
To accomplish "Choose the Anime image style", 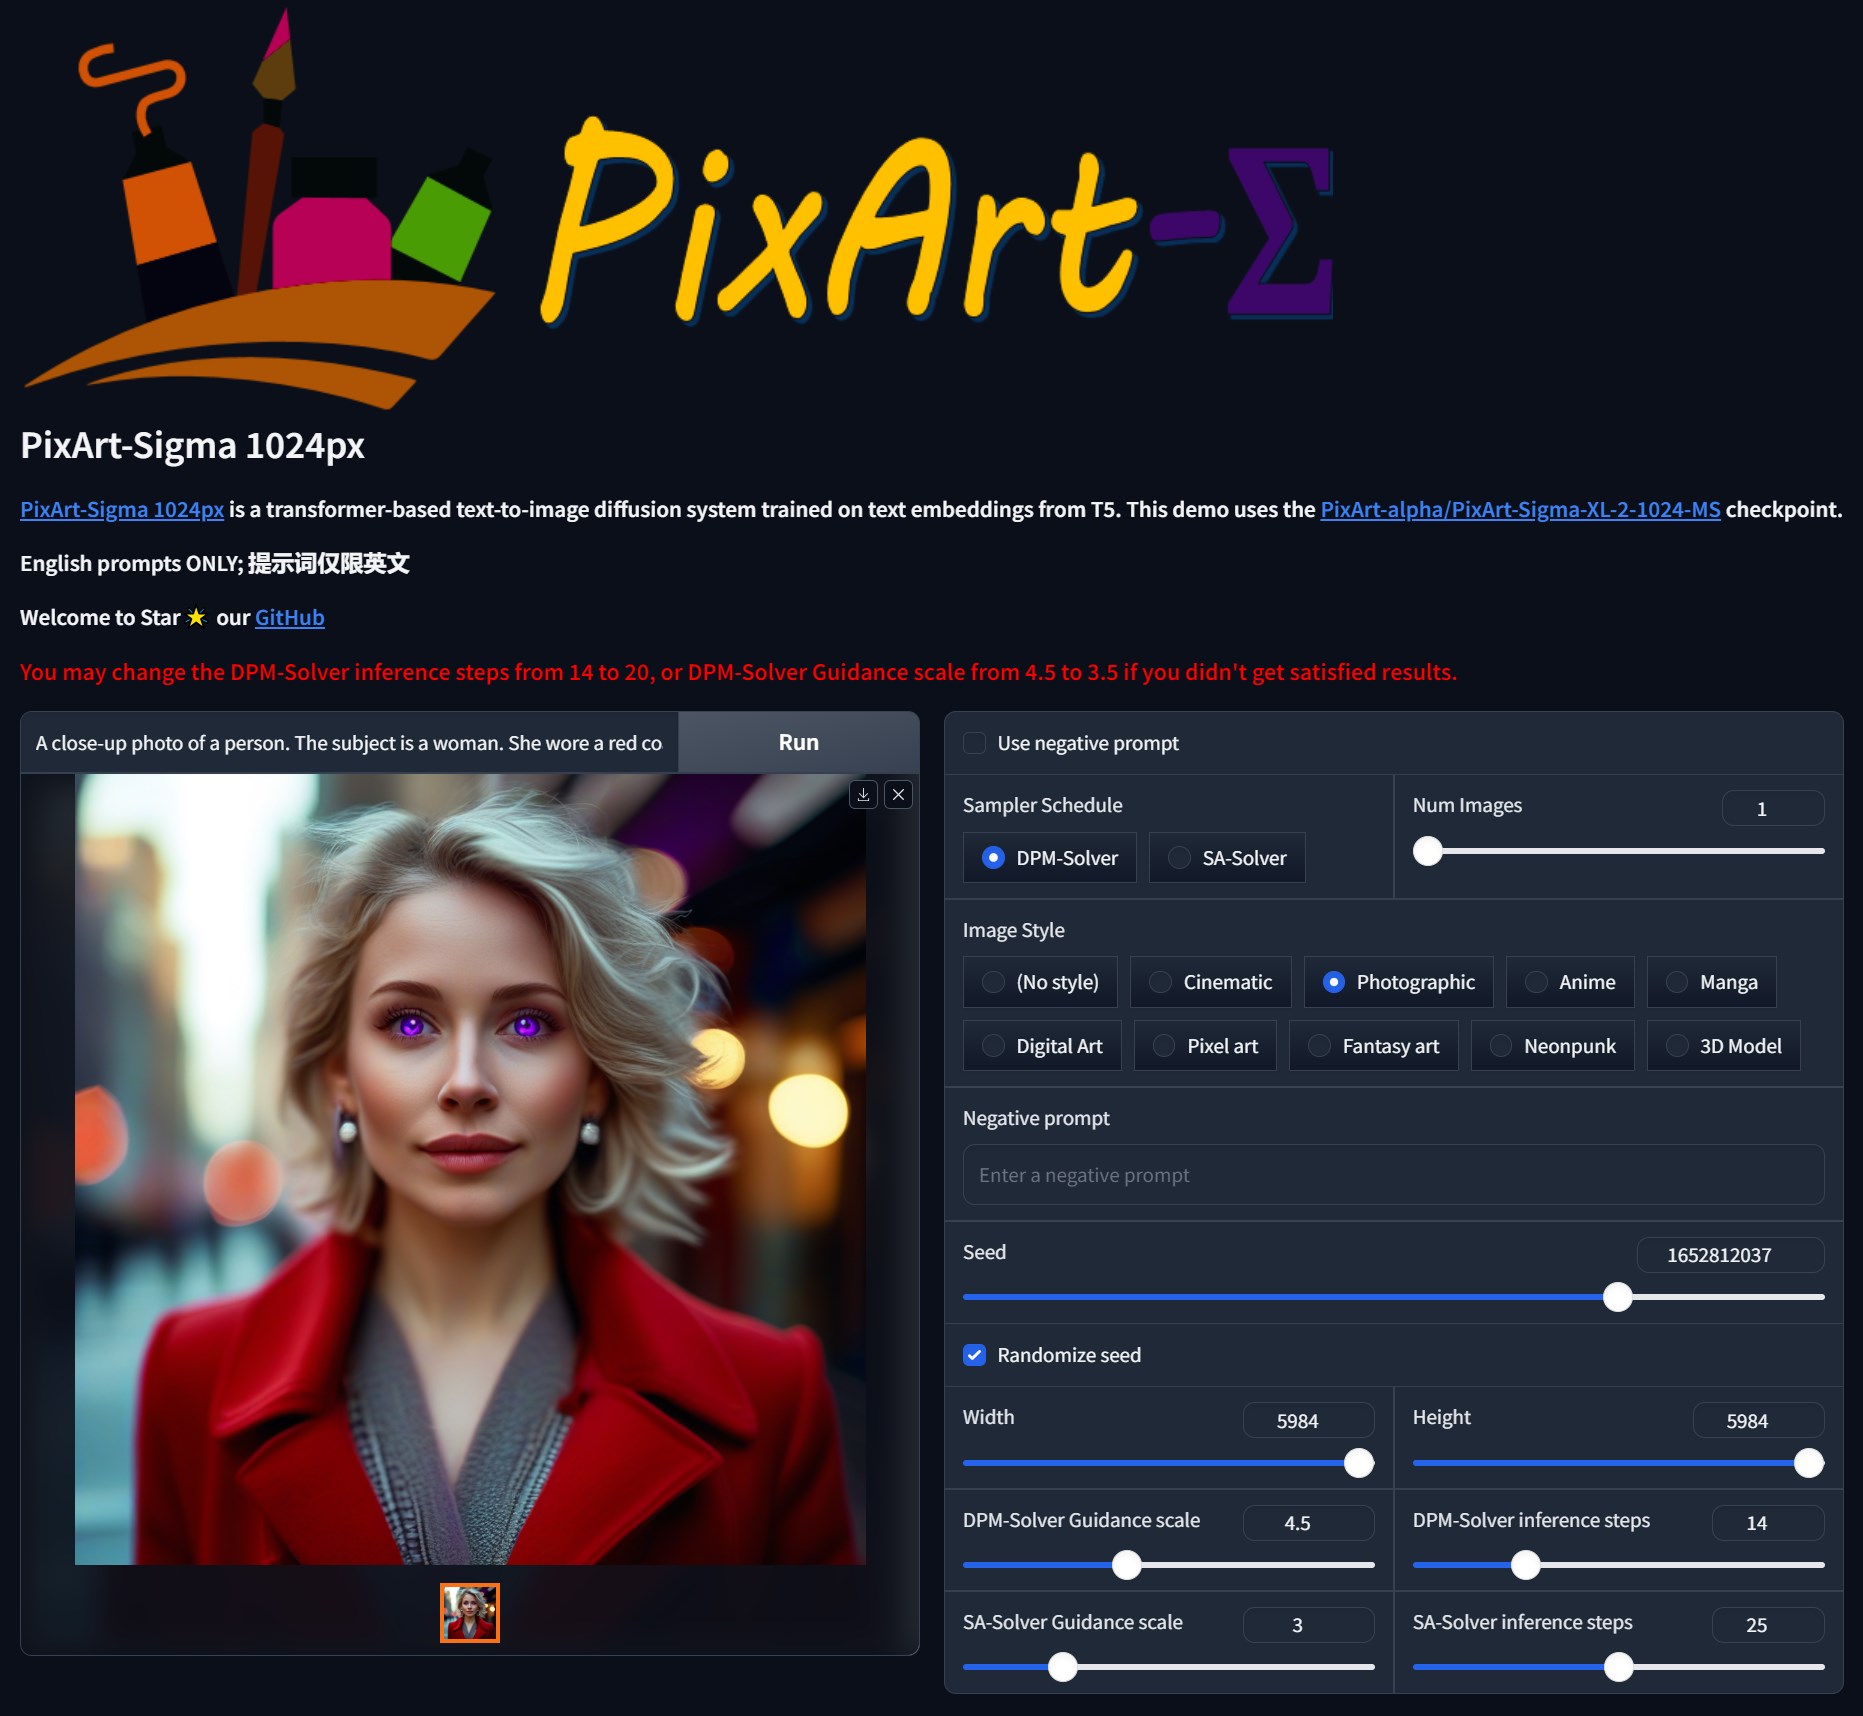I will 1570,982.
